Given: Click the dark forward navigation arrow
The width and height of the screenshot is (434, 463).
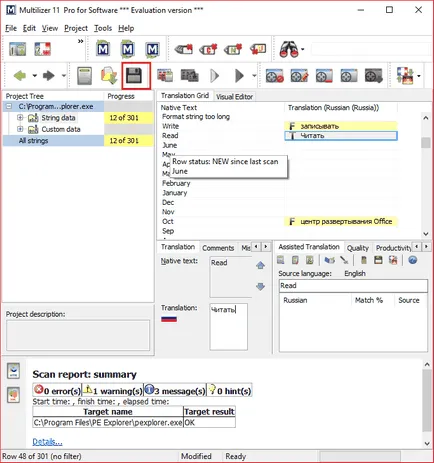Looking at the screenshot, I should tap(49, 76).
